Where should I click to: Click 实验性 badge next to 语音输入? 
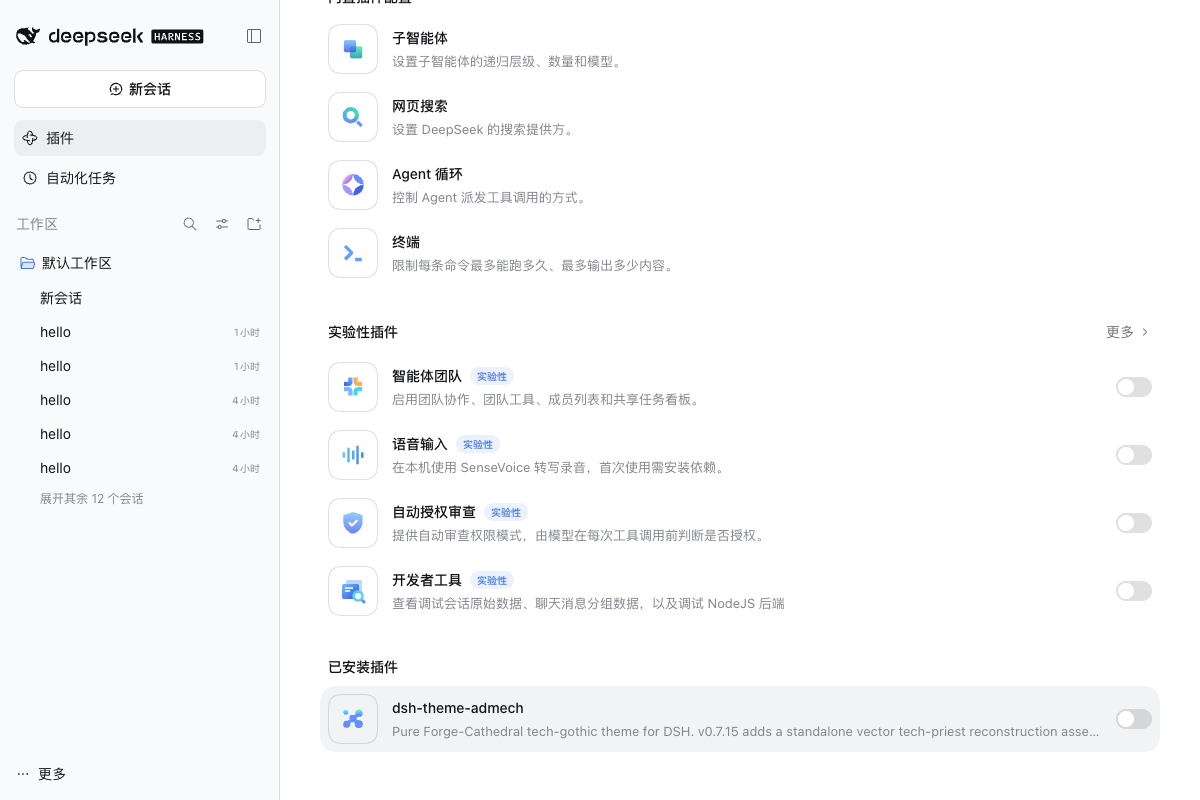478,444
